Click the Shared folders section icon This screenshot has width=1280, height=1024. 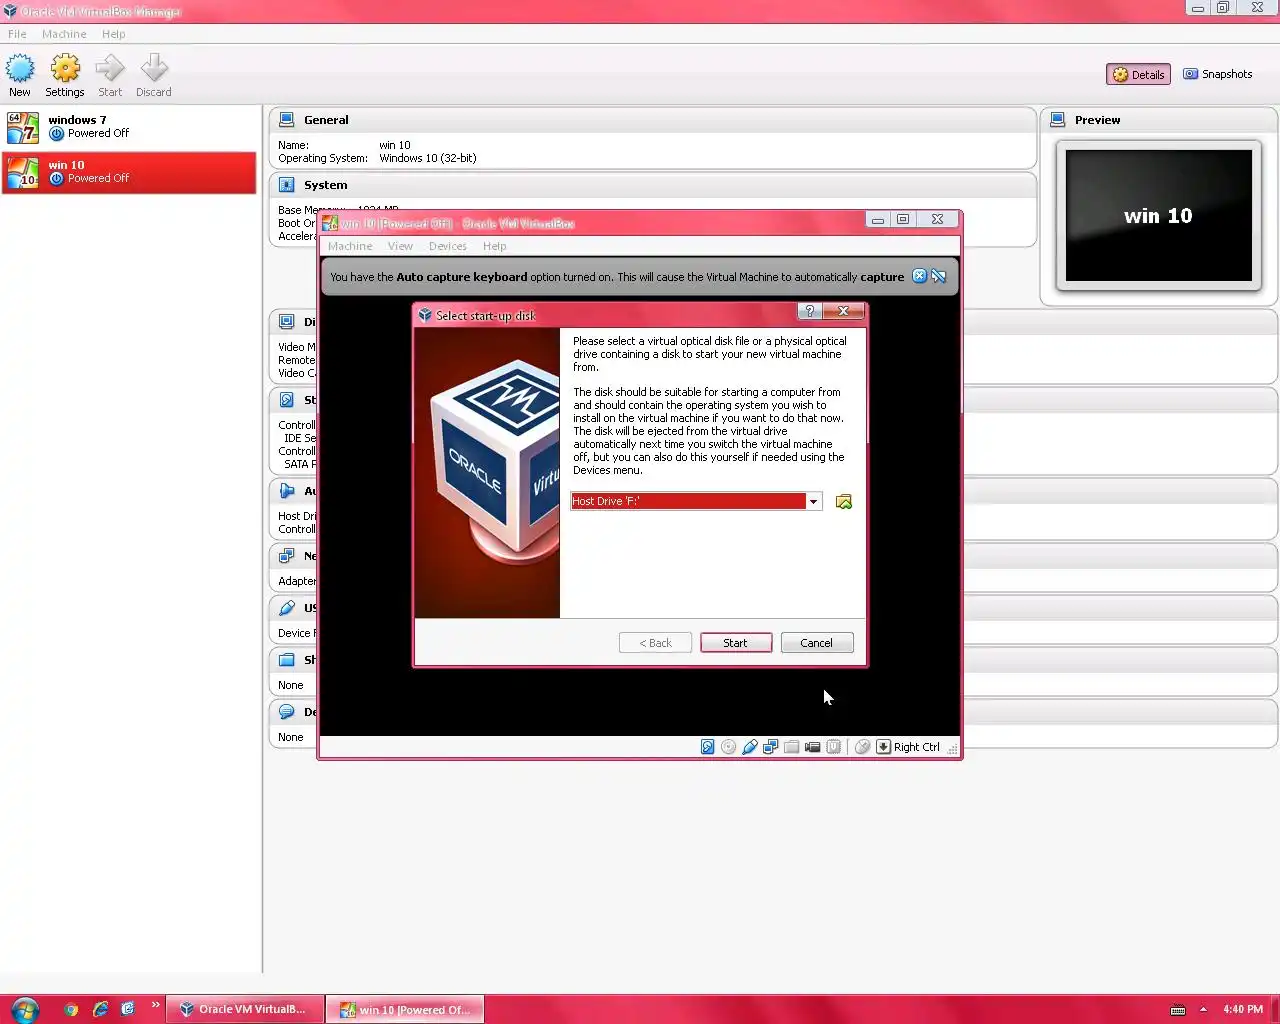pyautogui.click(x=287, y=660)
